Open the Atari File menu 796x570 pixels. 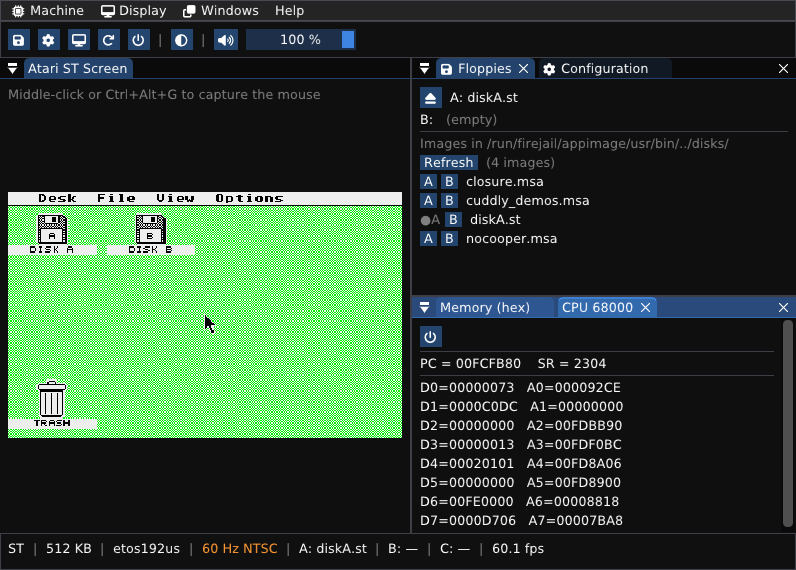click(x=116, y=198)
